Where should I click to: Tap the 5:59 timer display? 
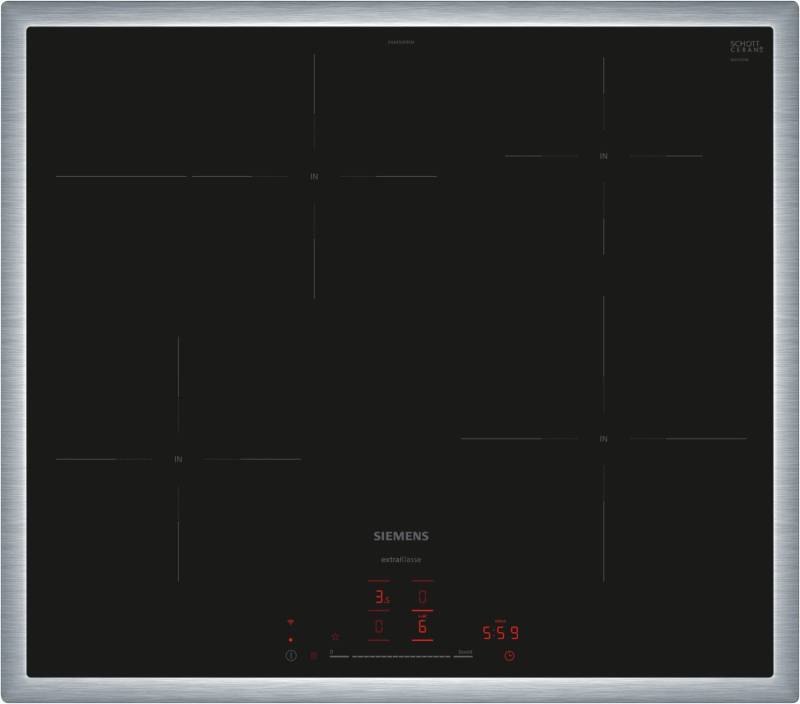point(501,633)
